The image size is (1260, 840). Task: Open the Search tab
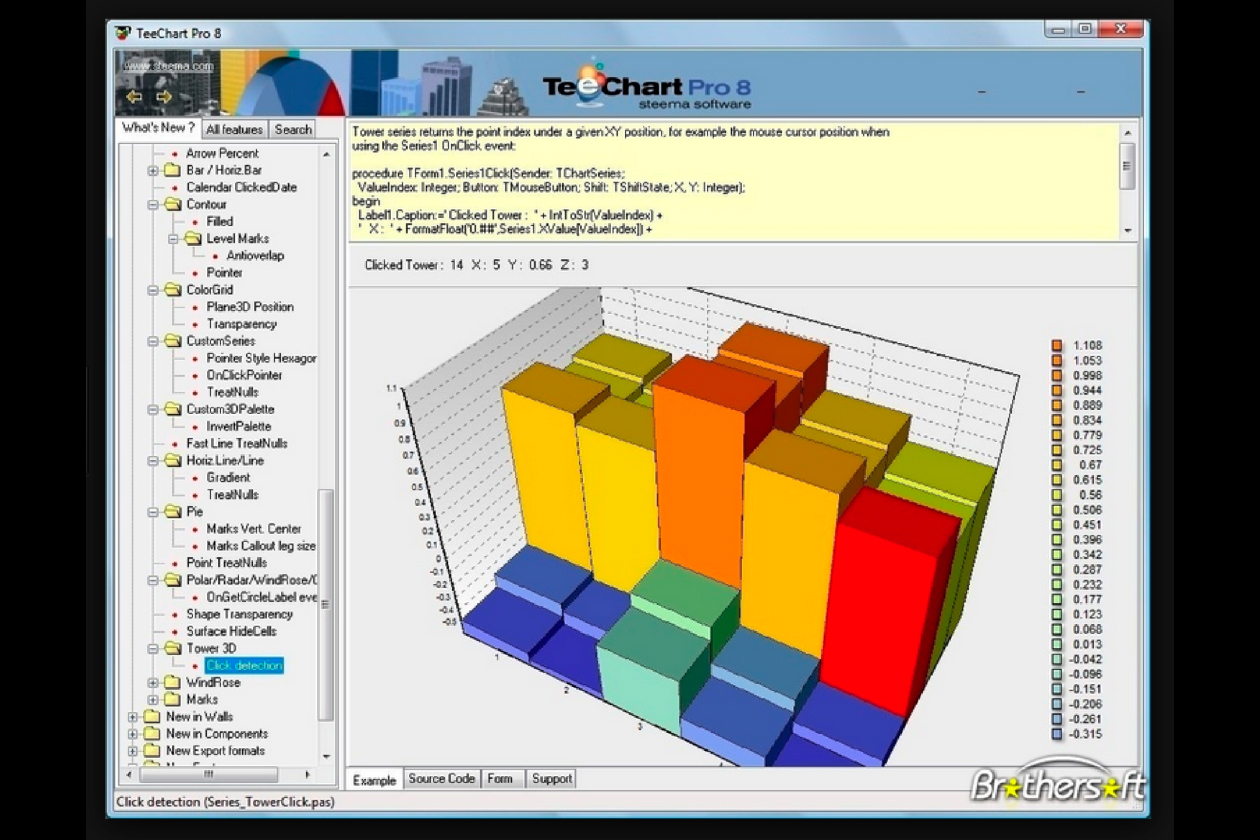pos(293,129)
